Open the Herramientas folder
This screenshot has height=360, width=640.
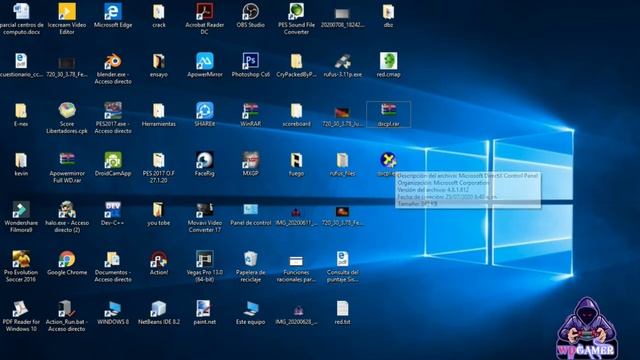pyautogui.click(x=159, y=115)
